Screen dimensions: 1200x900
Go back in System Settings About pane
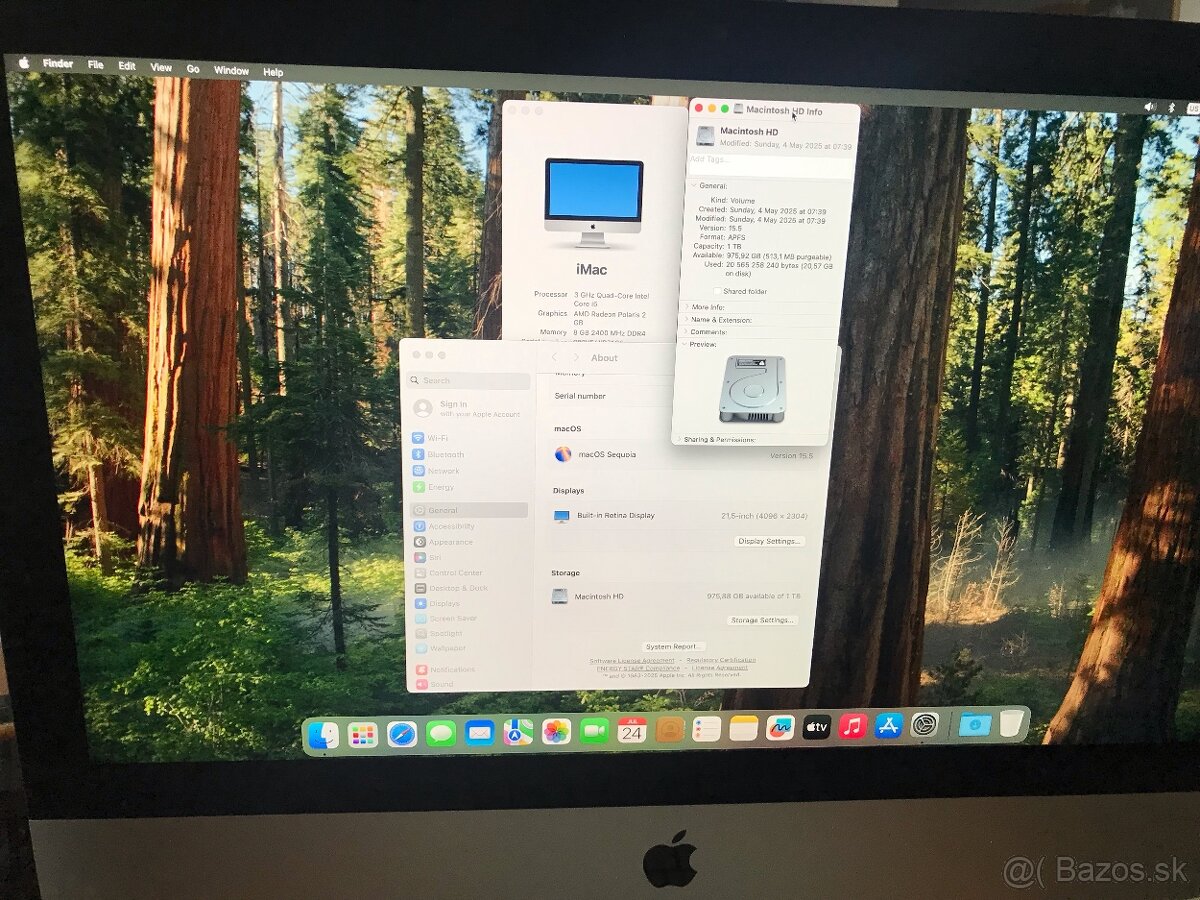555,357
